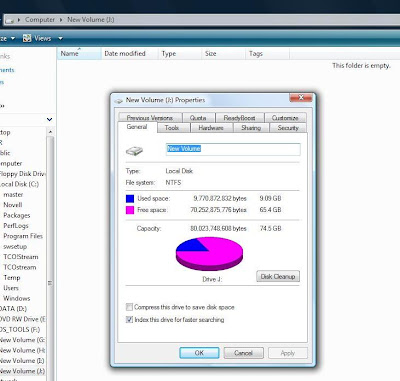Click the 74.5 GB capacity value

click(270, 229)
